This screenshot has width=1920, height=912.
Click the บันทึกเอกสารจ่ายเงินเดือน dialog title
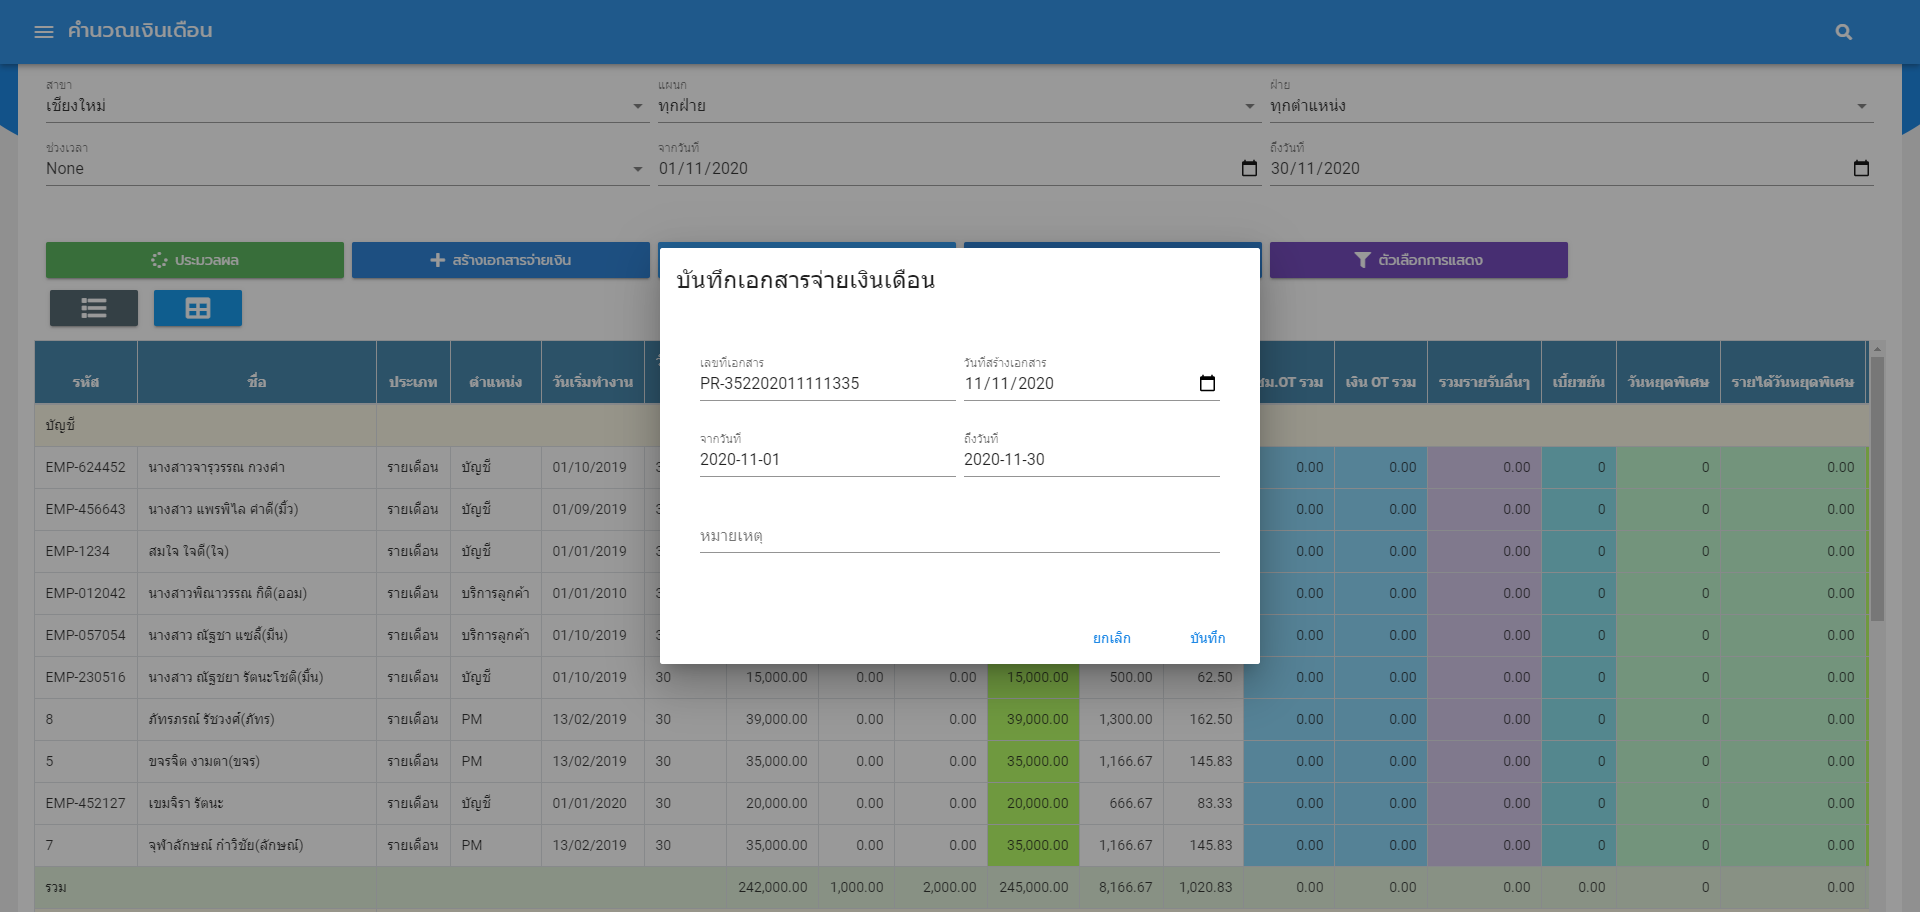pyautogui.click(x=806, y=280)
